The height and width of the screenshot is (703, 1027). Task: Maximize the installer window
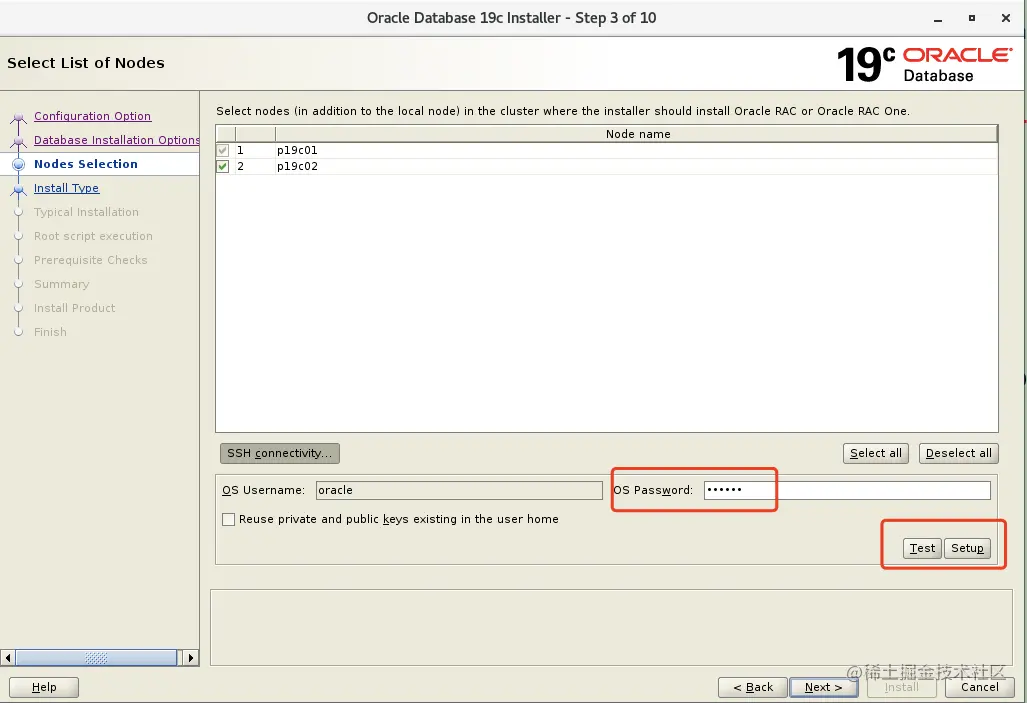(x=972, y=18)
